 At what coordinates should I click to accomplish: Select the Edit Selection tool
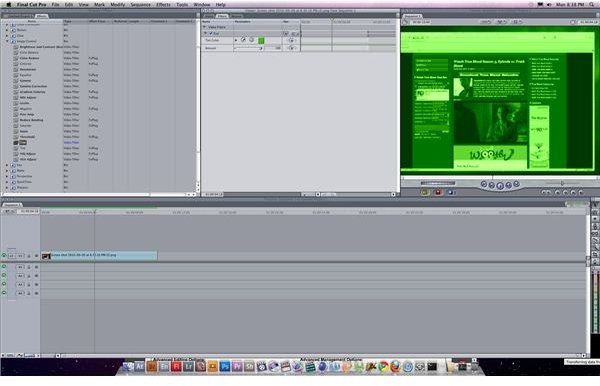point(595,212)
